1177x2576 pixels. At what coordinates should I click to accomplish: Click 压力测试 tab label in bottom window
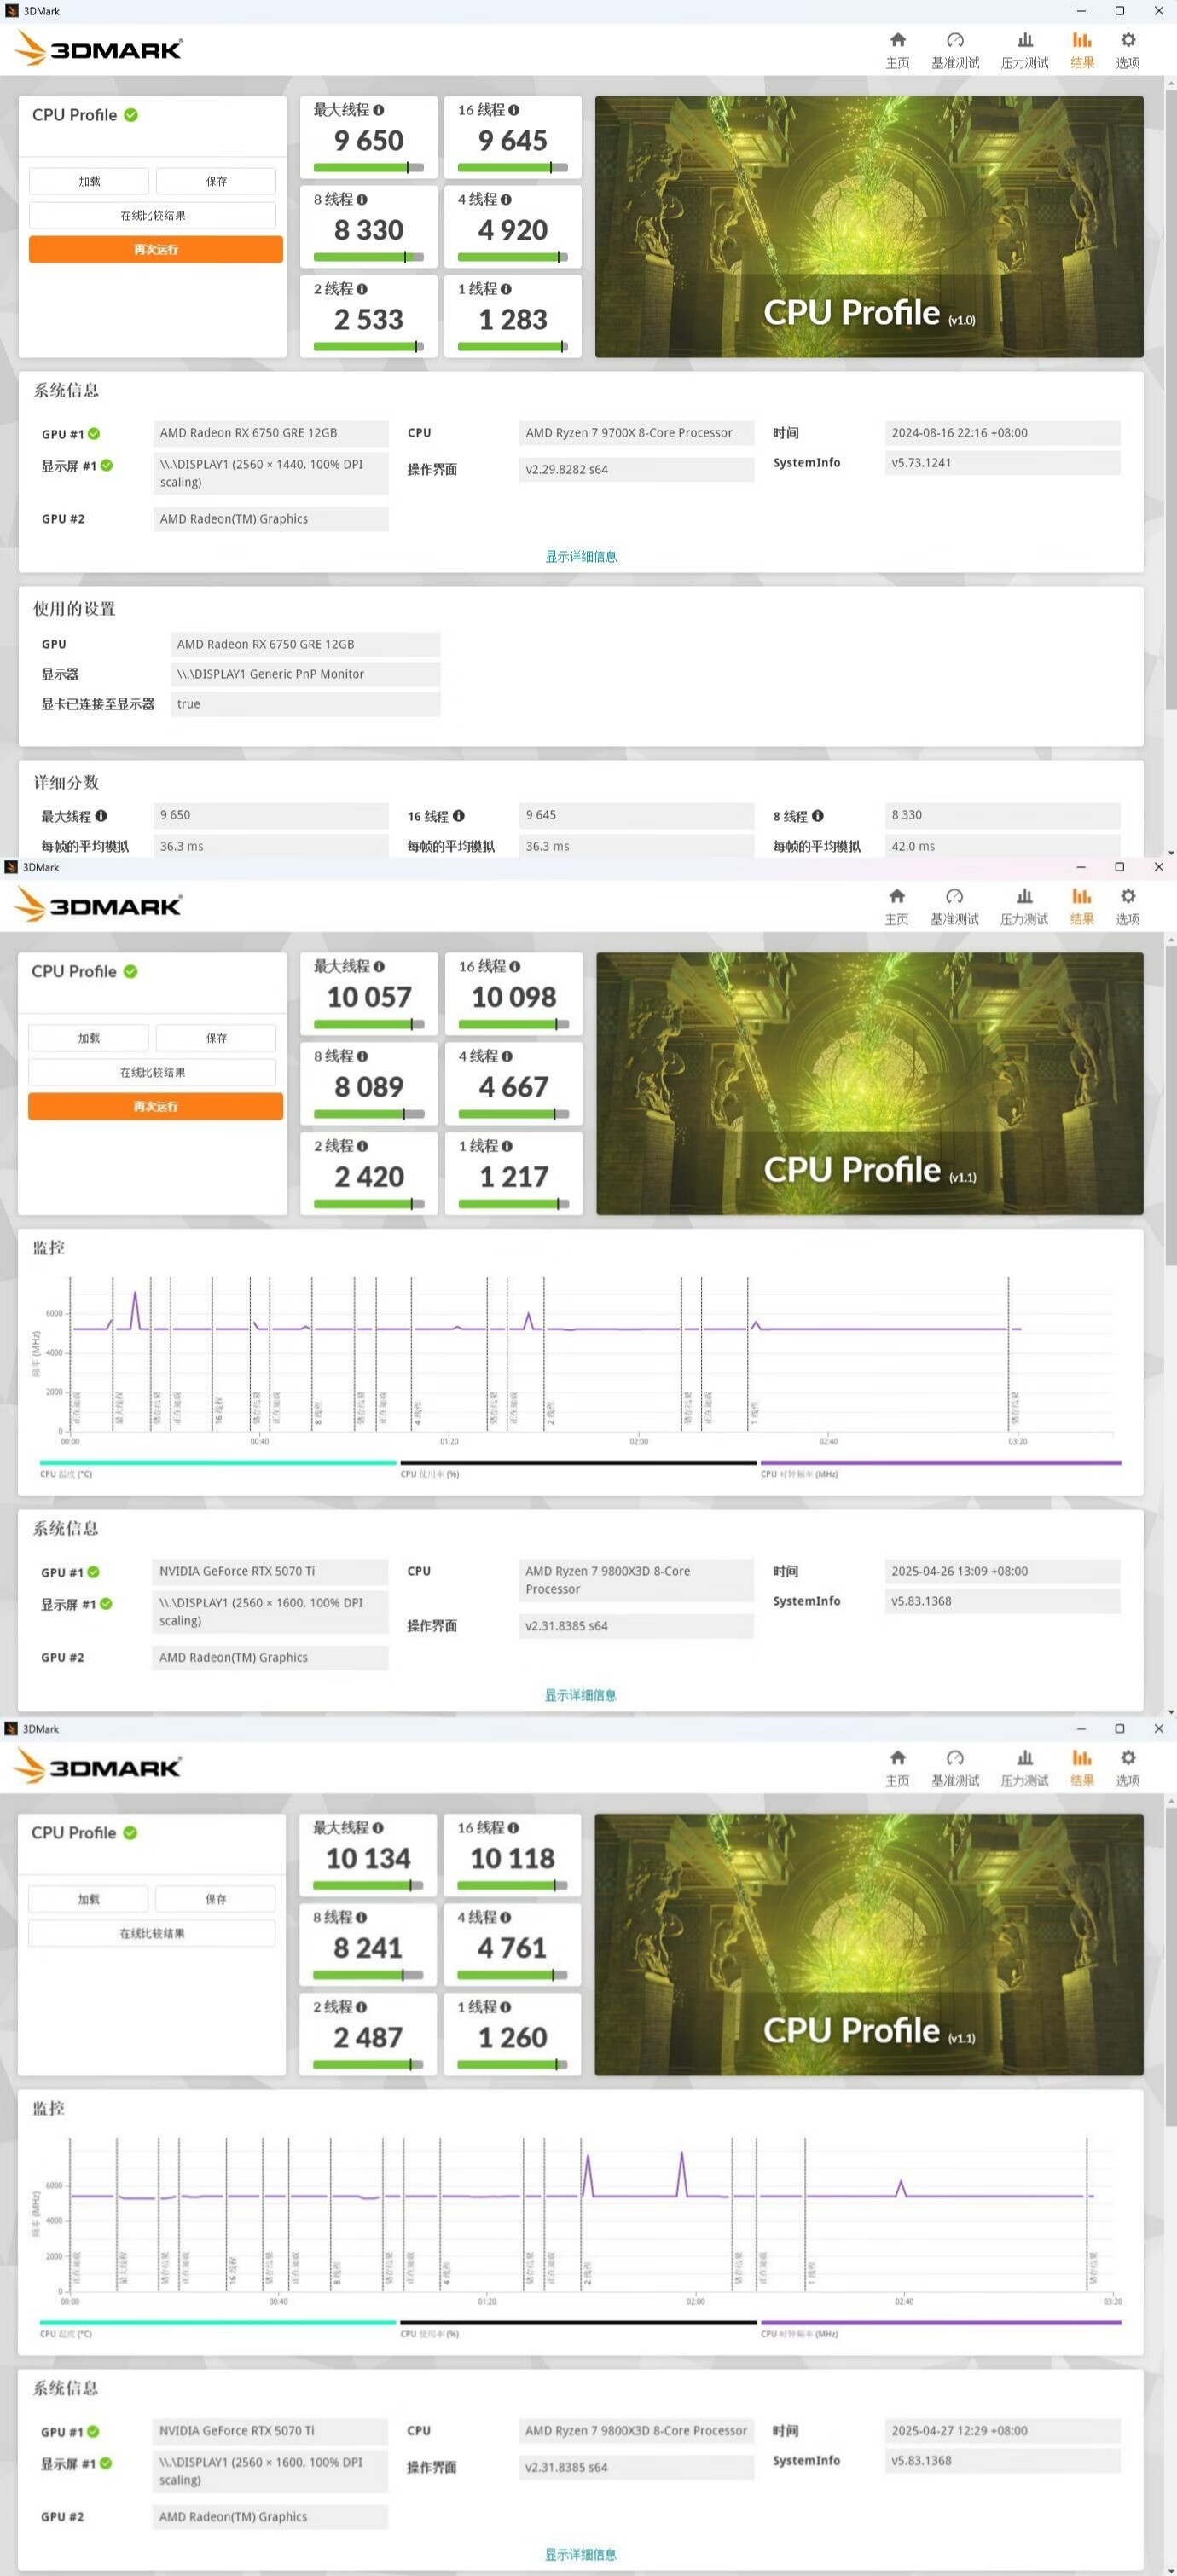click(x=1024, y=1780)
